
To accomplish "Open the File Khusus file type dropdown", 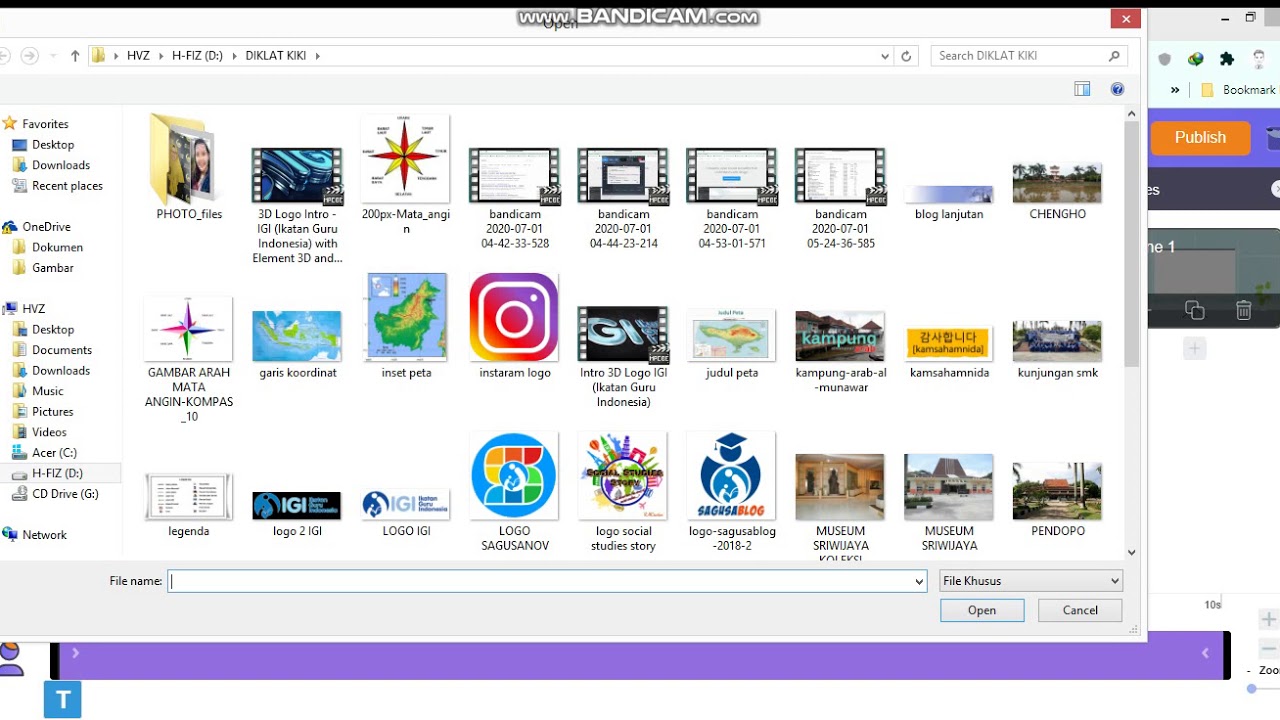I will click(x=1031, y=581).
